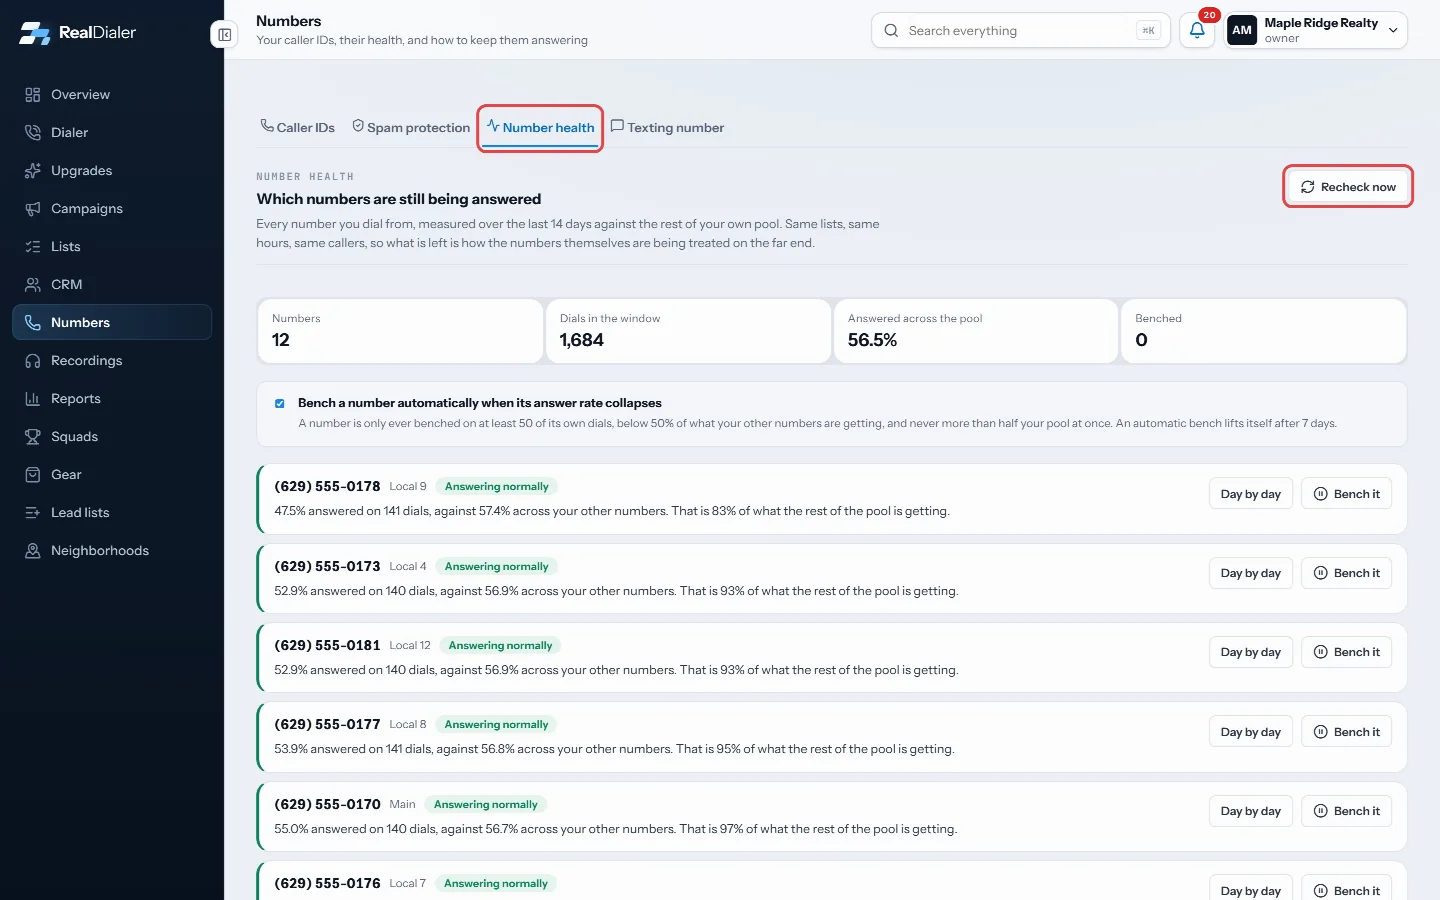Image resolution: width=1440 pixels, height=900 pixels.
Task: Click the Answering normally badge for (629) 555-0181
Action: 500,646
